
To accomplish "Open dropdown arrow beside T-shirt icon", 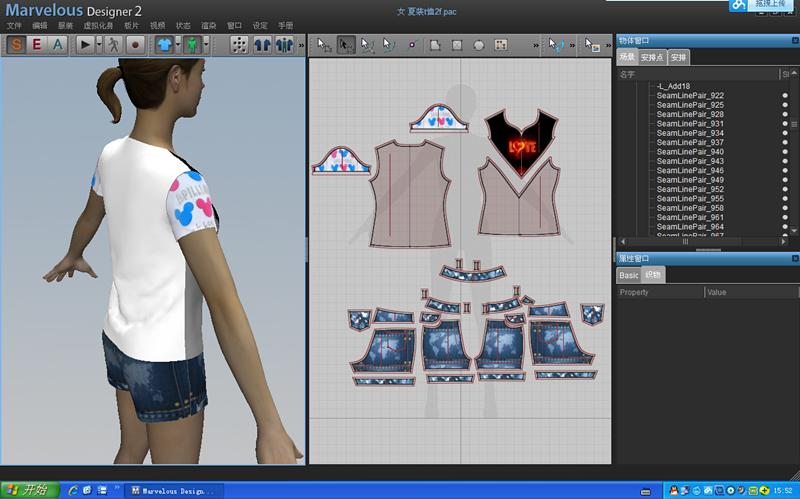I will point(177,45).
